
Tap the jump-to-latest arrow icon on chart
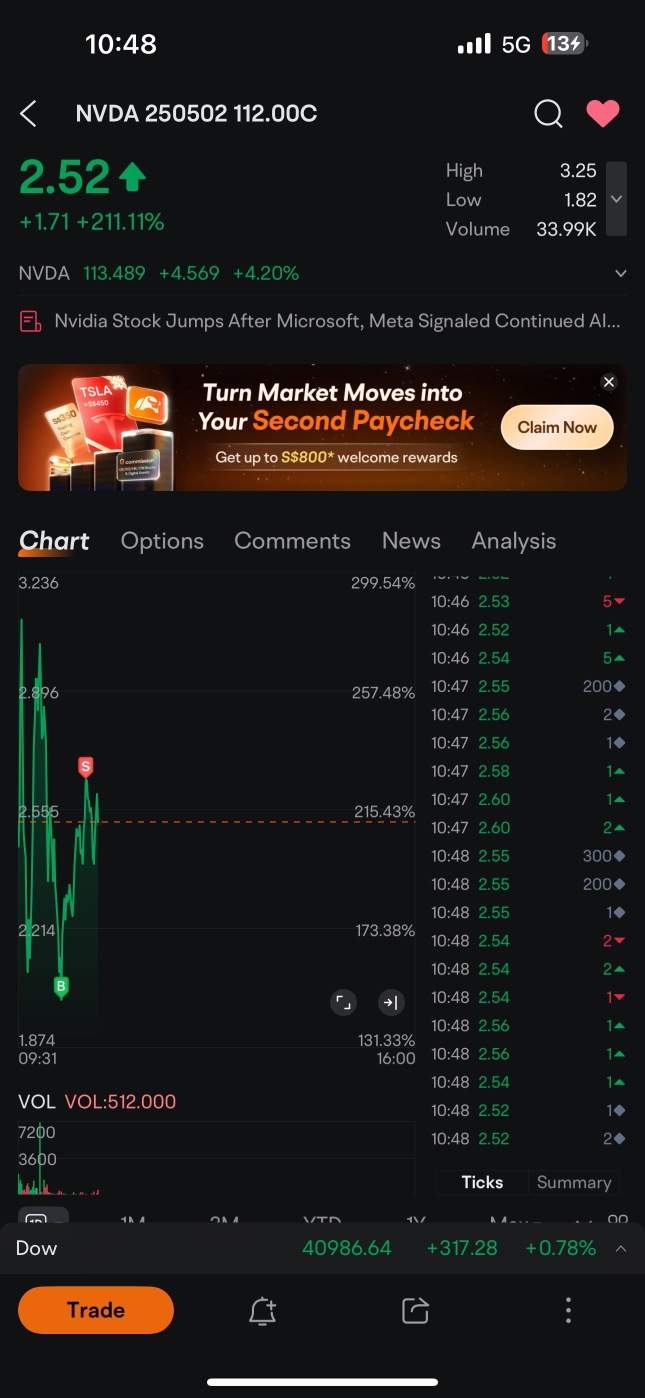coord(390,1002)
